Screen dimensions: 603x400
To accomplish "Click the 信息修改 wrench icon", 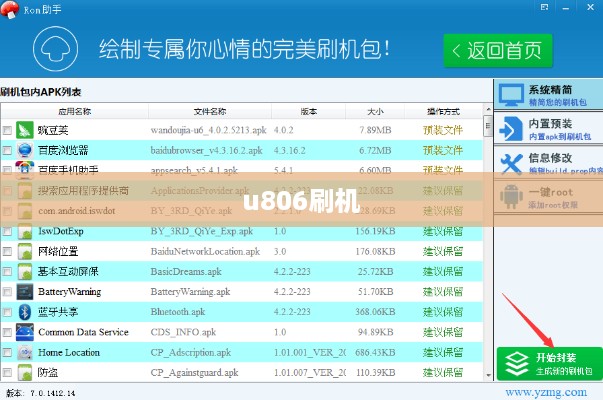I will click(x=511, y=163).
